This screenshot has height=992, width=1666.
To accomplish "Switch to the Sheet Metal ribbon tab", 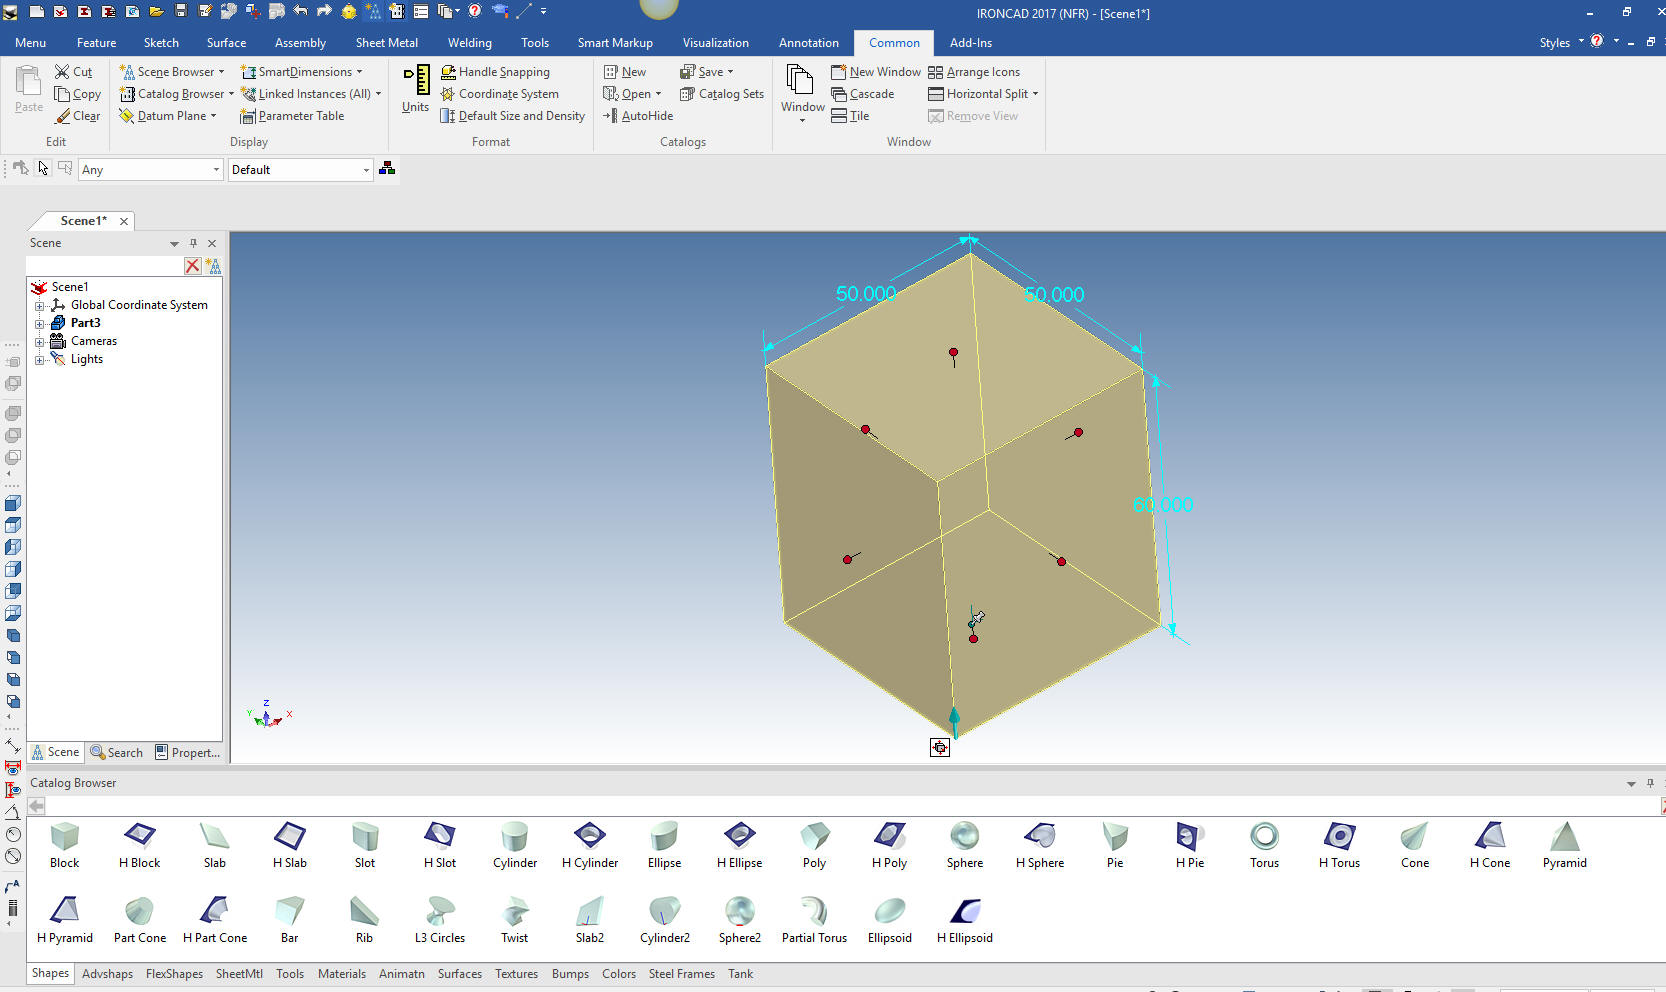I will [386, 43].
